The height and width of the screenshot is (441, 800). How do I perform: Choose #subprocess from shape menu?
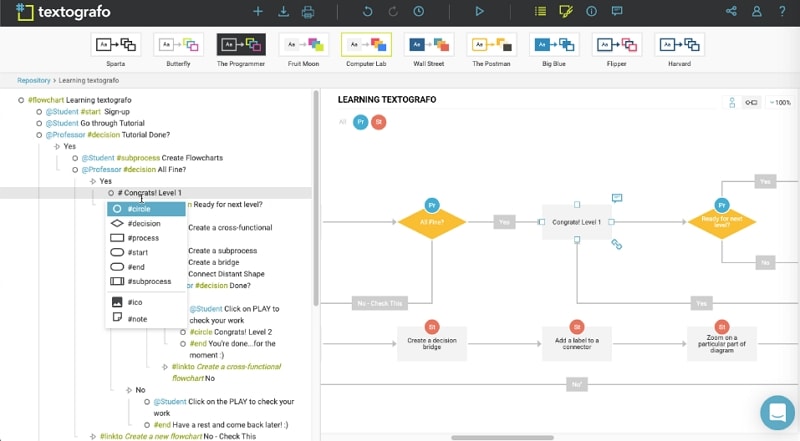146,281
